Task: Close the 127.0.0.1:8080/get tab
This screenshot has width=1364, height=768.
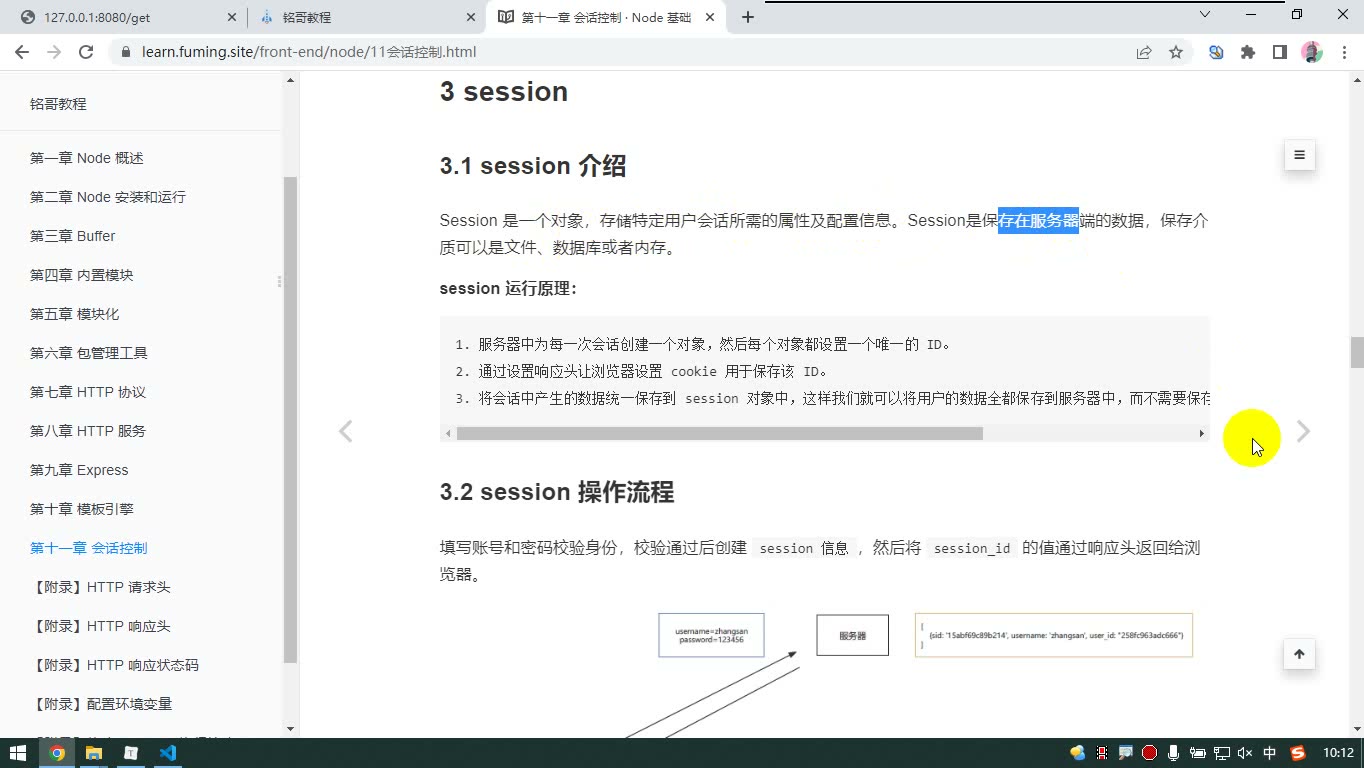Action: tap(232, 17)
